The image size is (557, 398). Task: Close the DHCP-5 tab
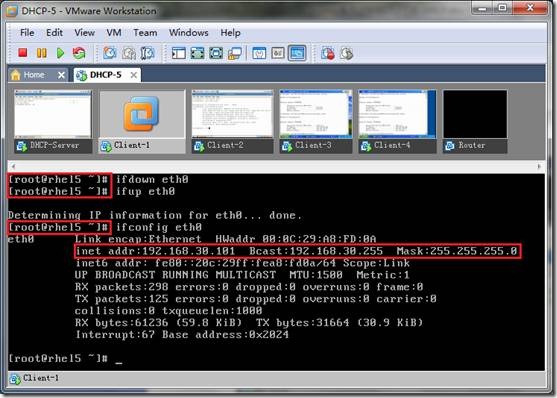point(134,75)
